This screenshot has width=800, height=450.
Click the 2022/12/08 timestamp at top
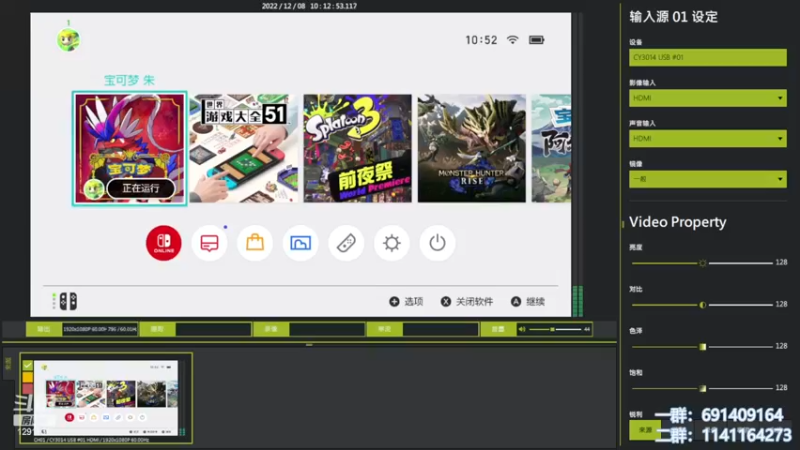309,6
